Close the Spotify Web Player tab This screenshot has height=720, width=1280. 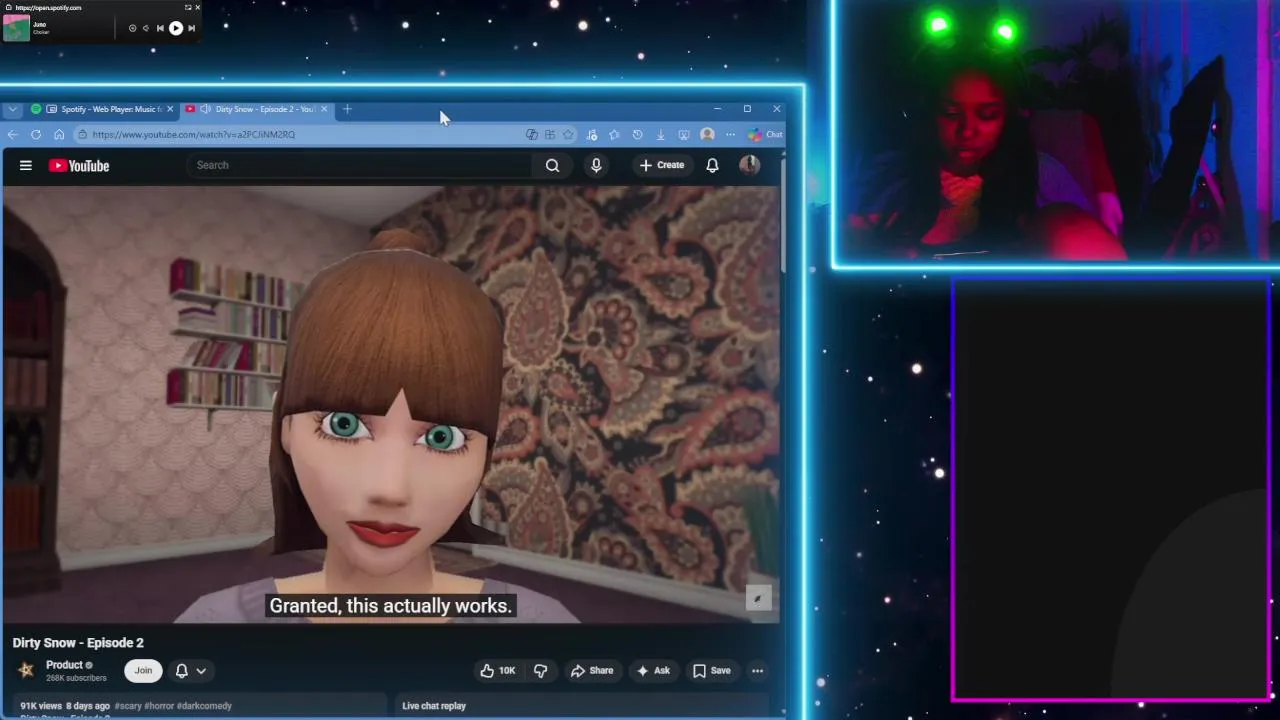(170, 109)
